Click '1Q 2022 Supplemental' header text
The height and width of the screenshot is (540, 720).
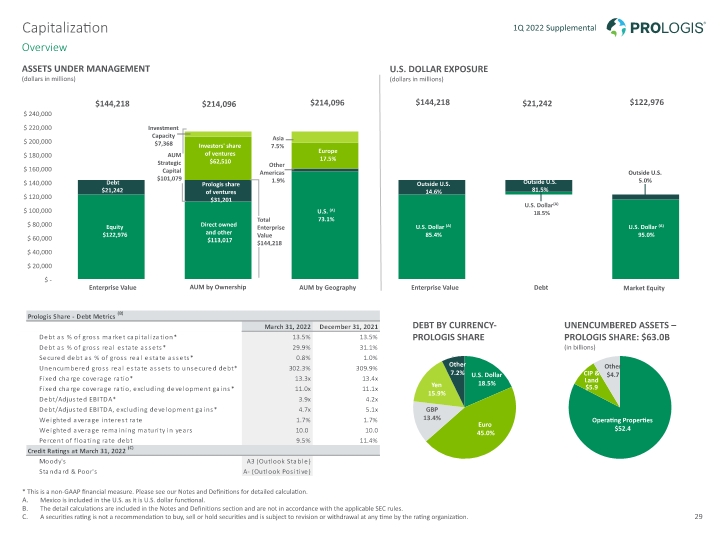click(554, 28)
